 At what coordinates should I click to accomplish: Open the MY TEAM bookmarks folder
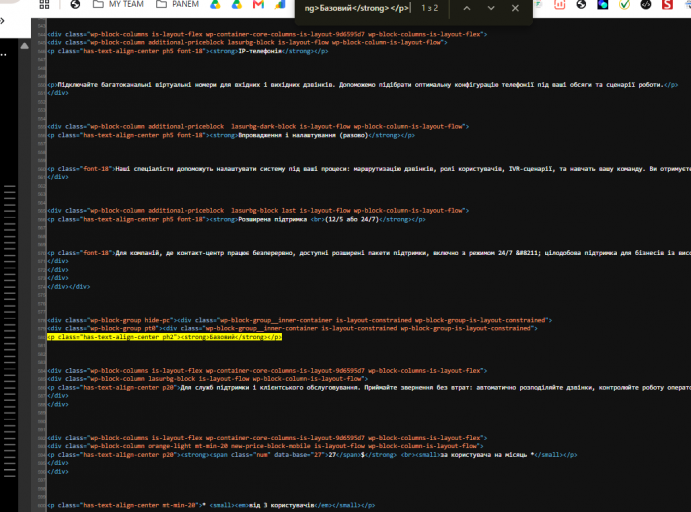[x=119, y=4]
